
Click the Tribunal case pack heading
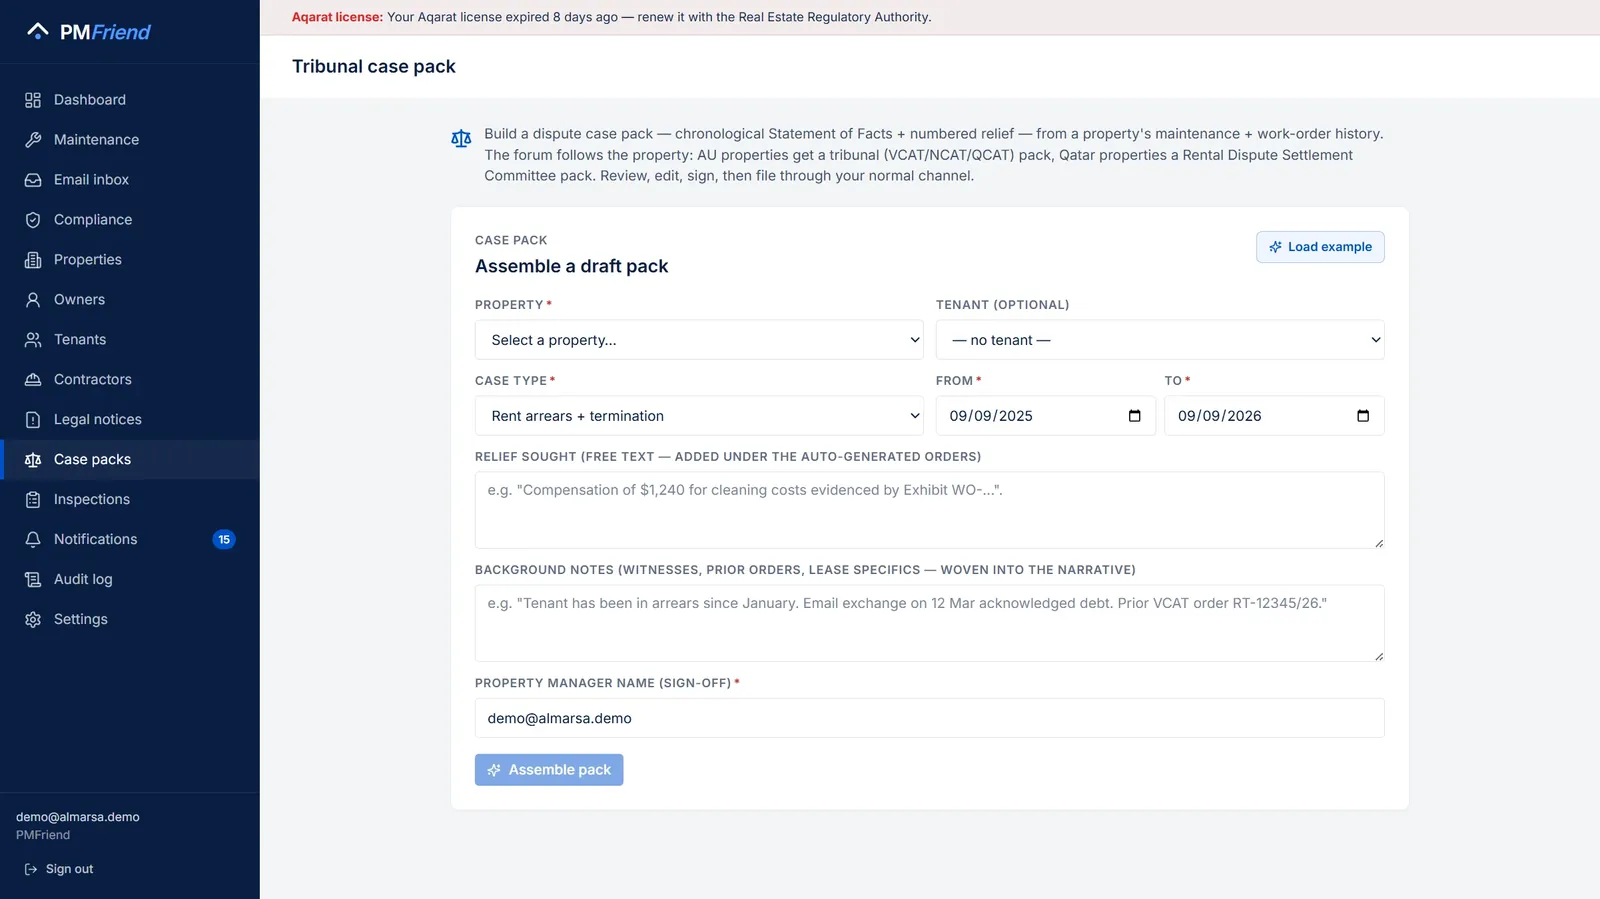coord(374,66)
